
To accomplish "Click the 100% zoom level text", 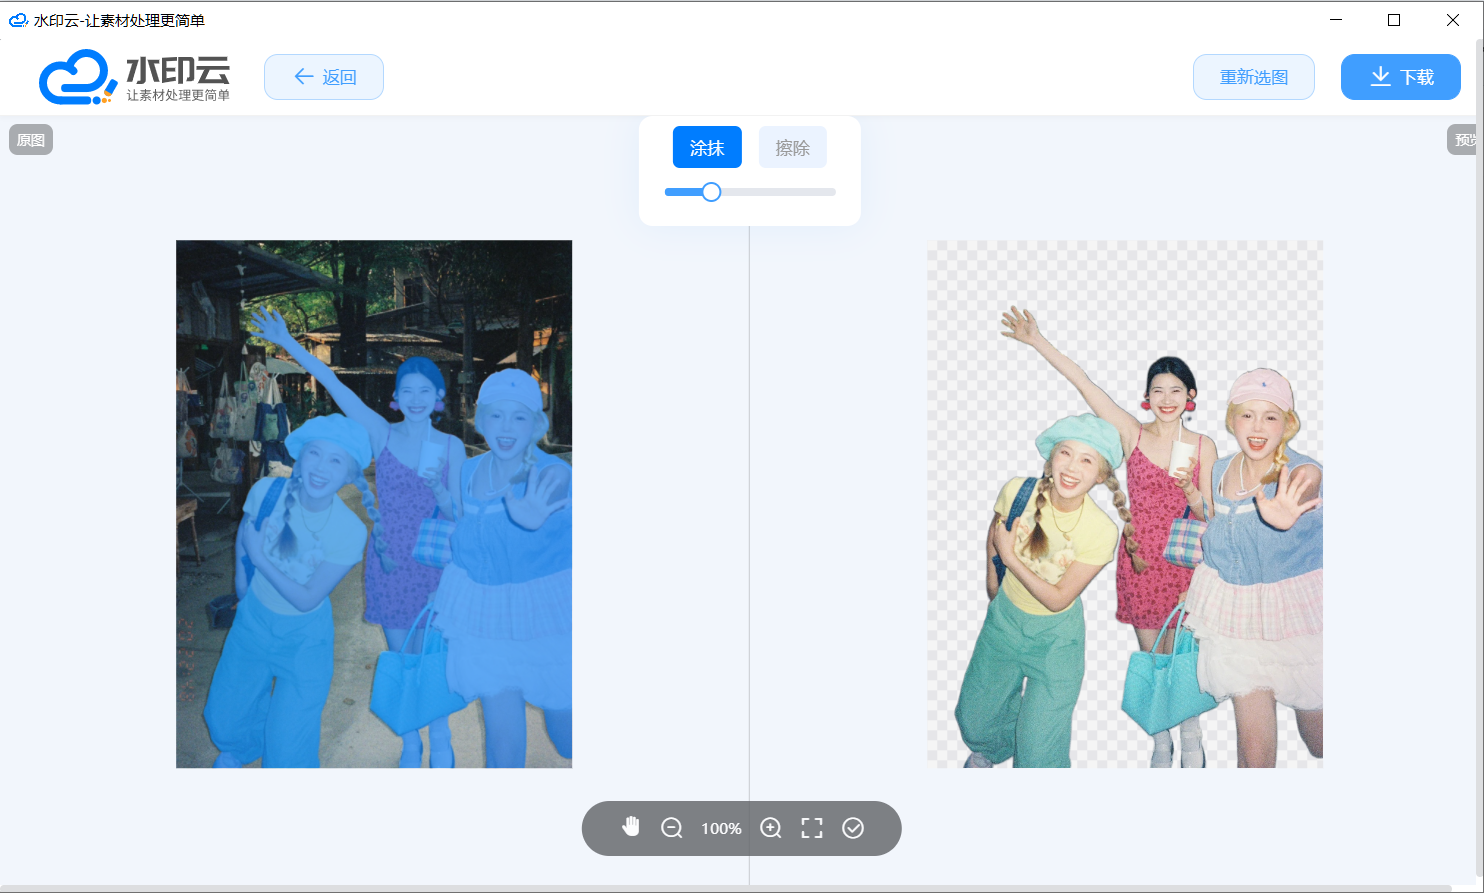I will click(721, 828).
